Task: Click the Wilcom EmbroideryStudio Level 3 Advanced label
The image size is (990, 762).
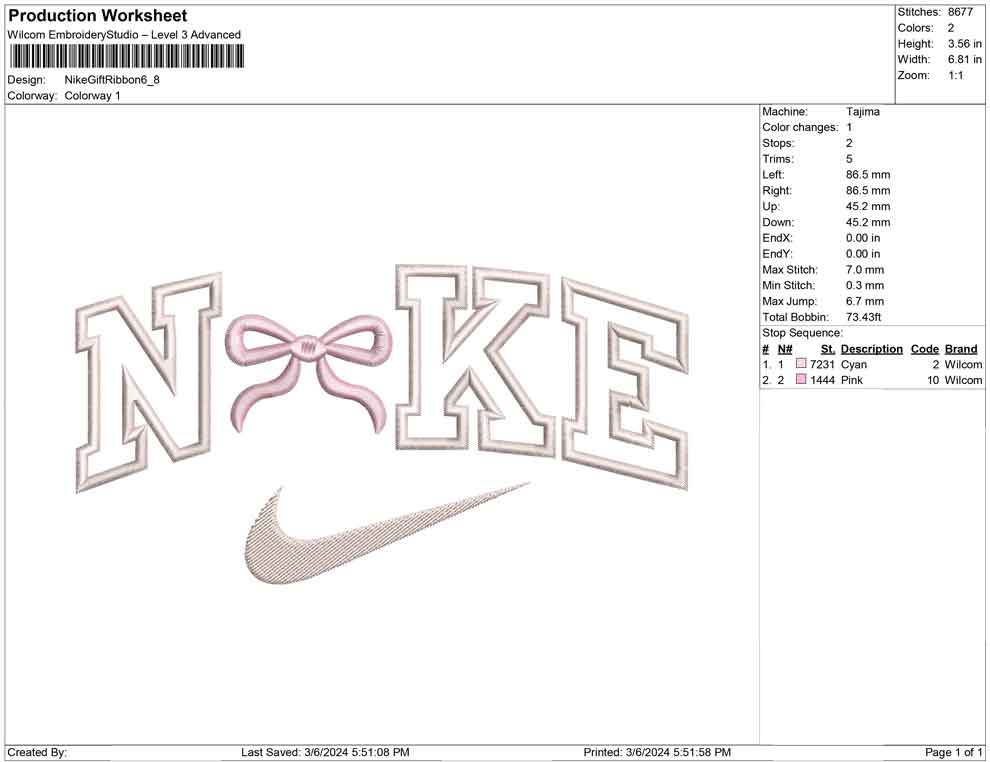Action: pyautogui.click(x=124, y=34)
